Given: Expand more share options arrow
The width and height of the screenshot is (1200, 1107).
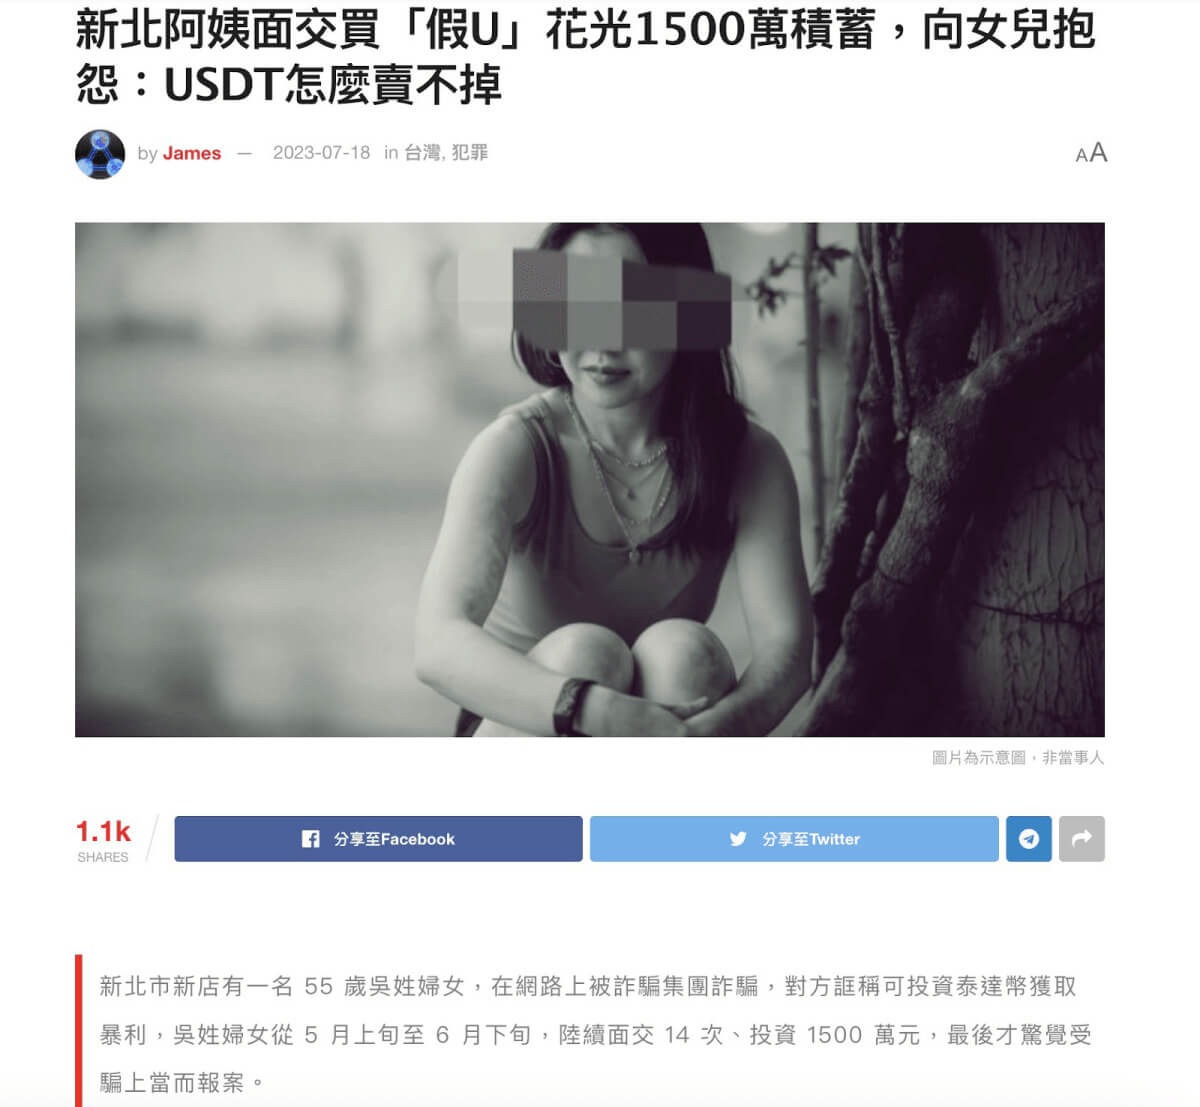Looking at the screenshot, I should [1081, 839].
